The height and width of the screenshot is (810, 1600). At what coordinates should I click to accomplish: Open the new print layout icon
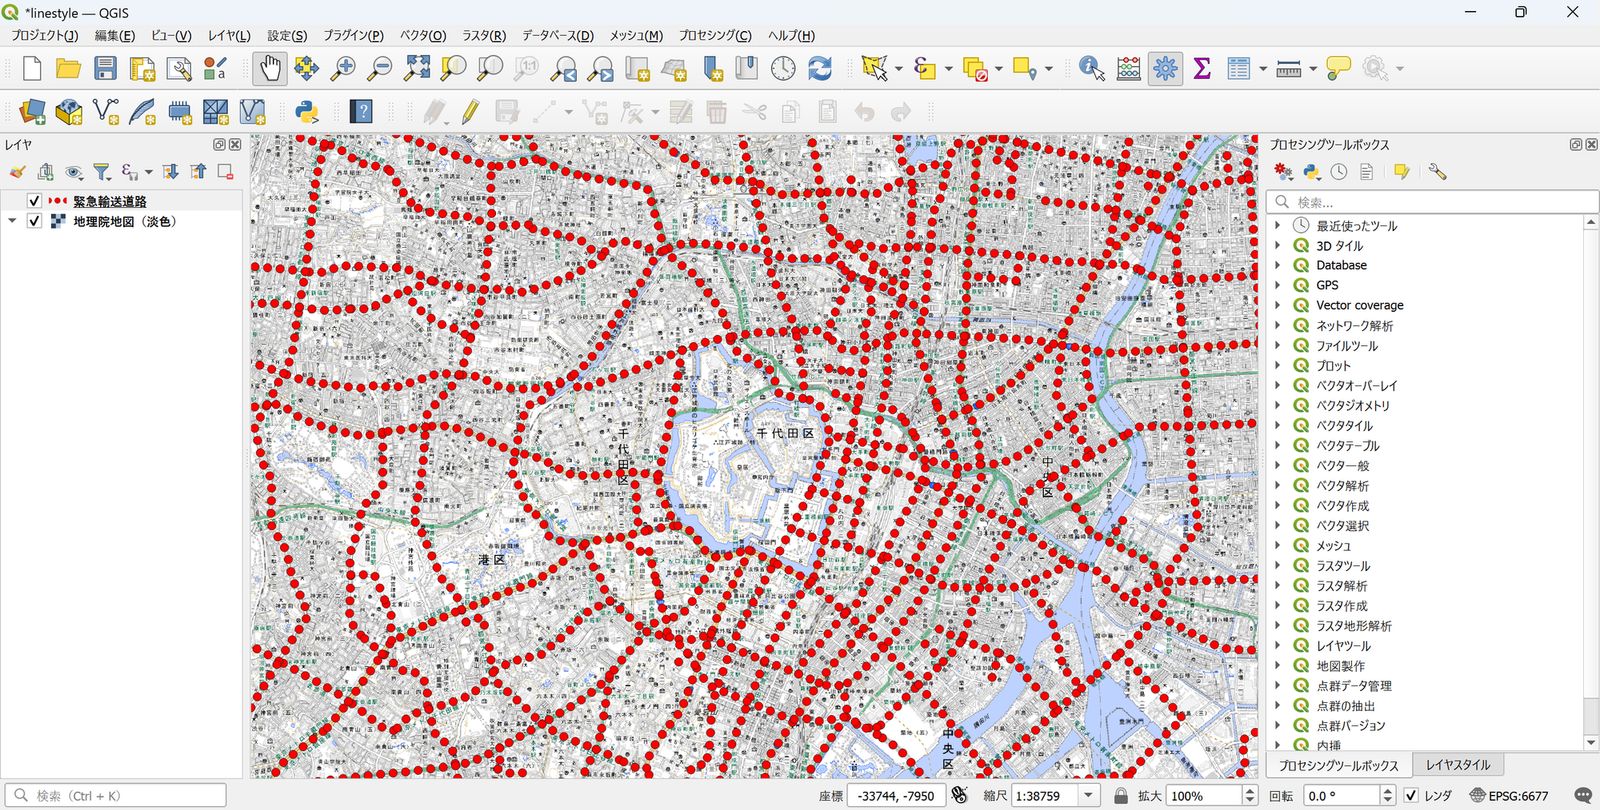(x=142, y=68)
